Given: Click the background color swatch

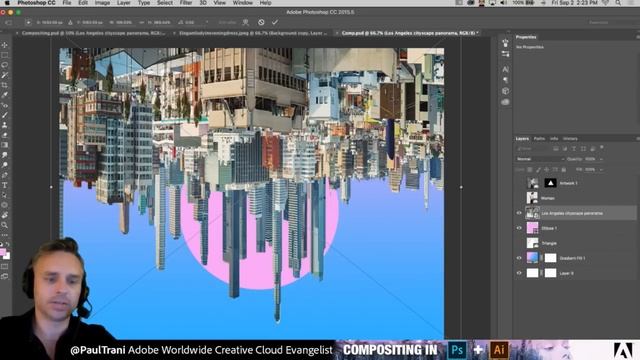Looking at the screenshot, I should [x=7, y=256].
